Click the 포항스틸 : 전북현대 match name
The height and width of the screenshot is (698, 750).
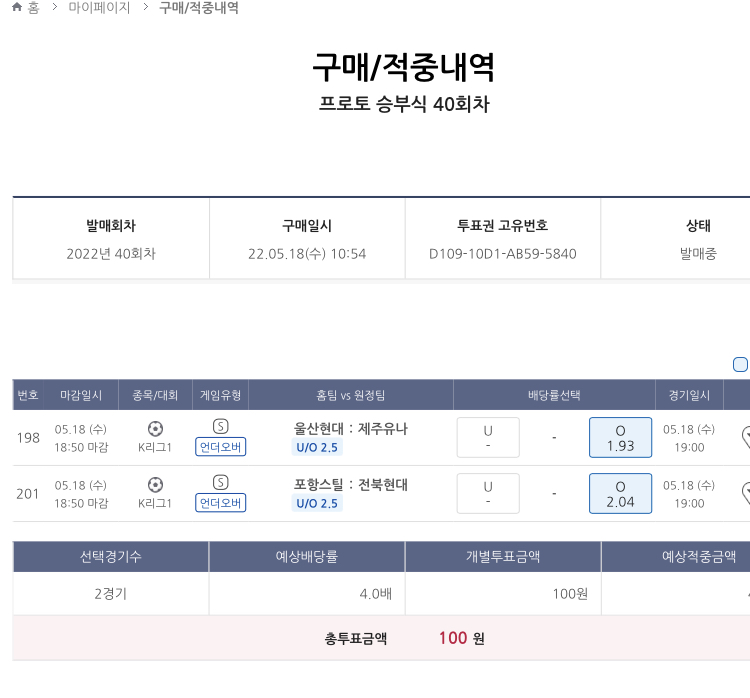(351, 485)
